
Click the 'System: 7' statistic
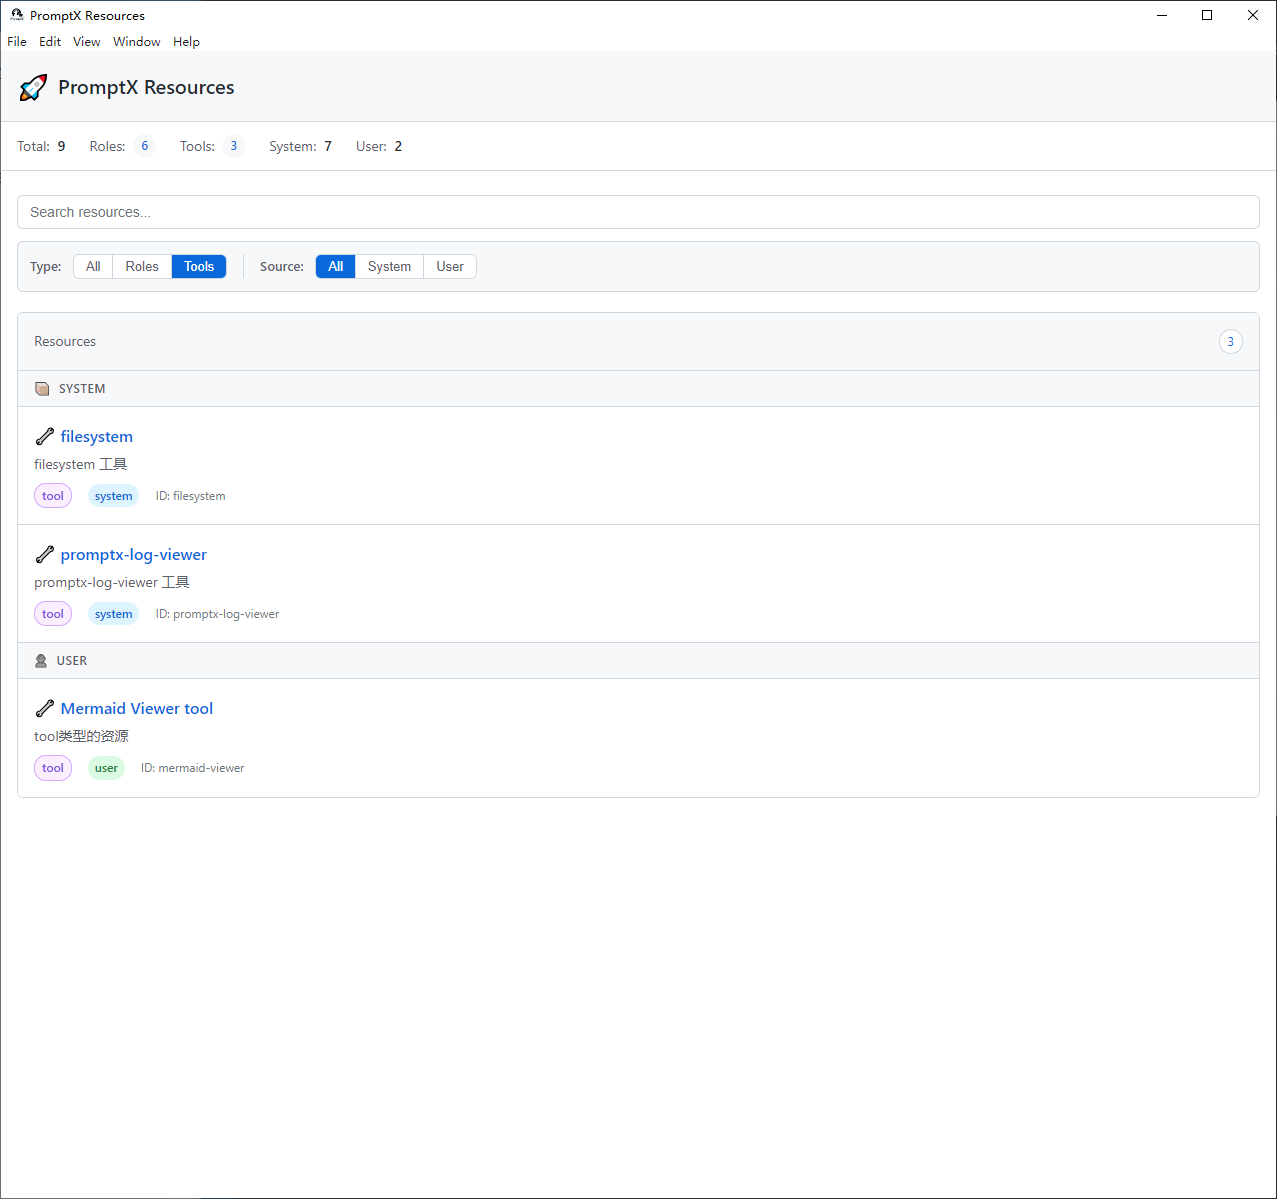300,146
